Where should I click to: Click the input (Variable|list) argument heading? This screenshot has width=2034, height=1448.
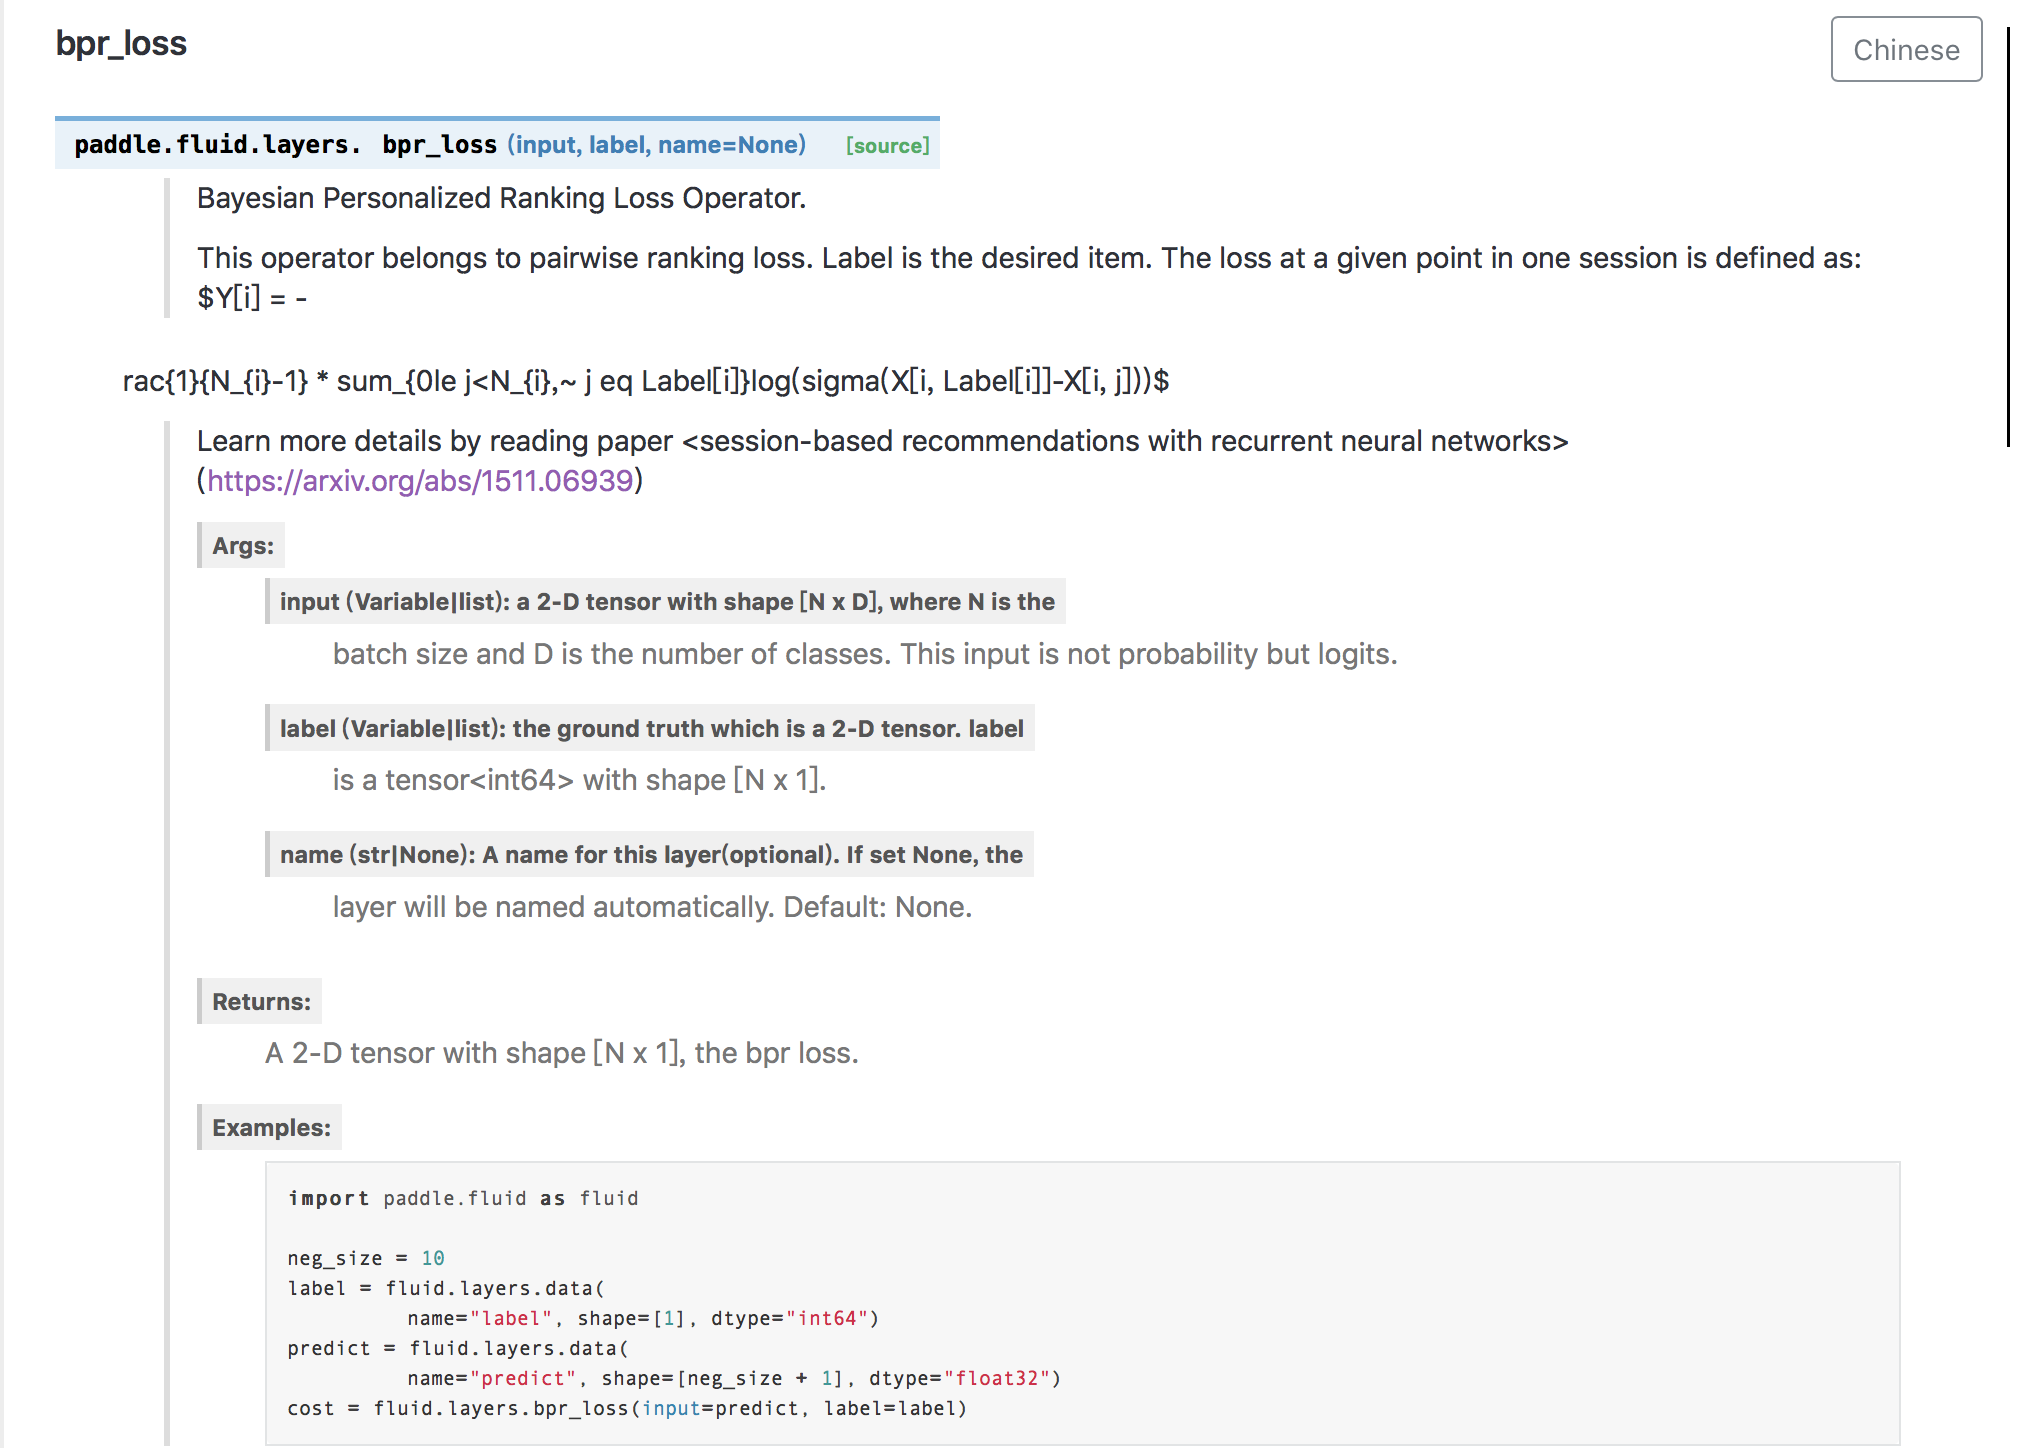(666, 602)
